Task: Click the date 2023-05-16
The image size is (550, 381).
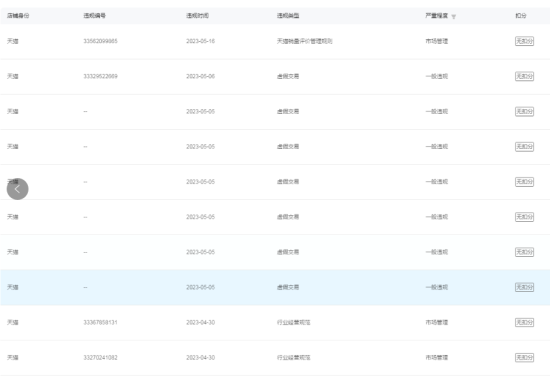Action: coord(200,41)
